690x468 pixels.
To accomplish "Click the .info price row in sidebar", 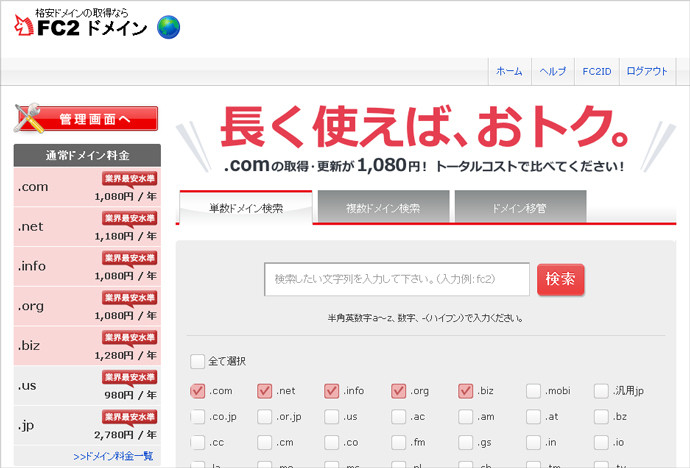I will point(87,266).
